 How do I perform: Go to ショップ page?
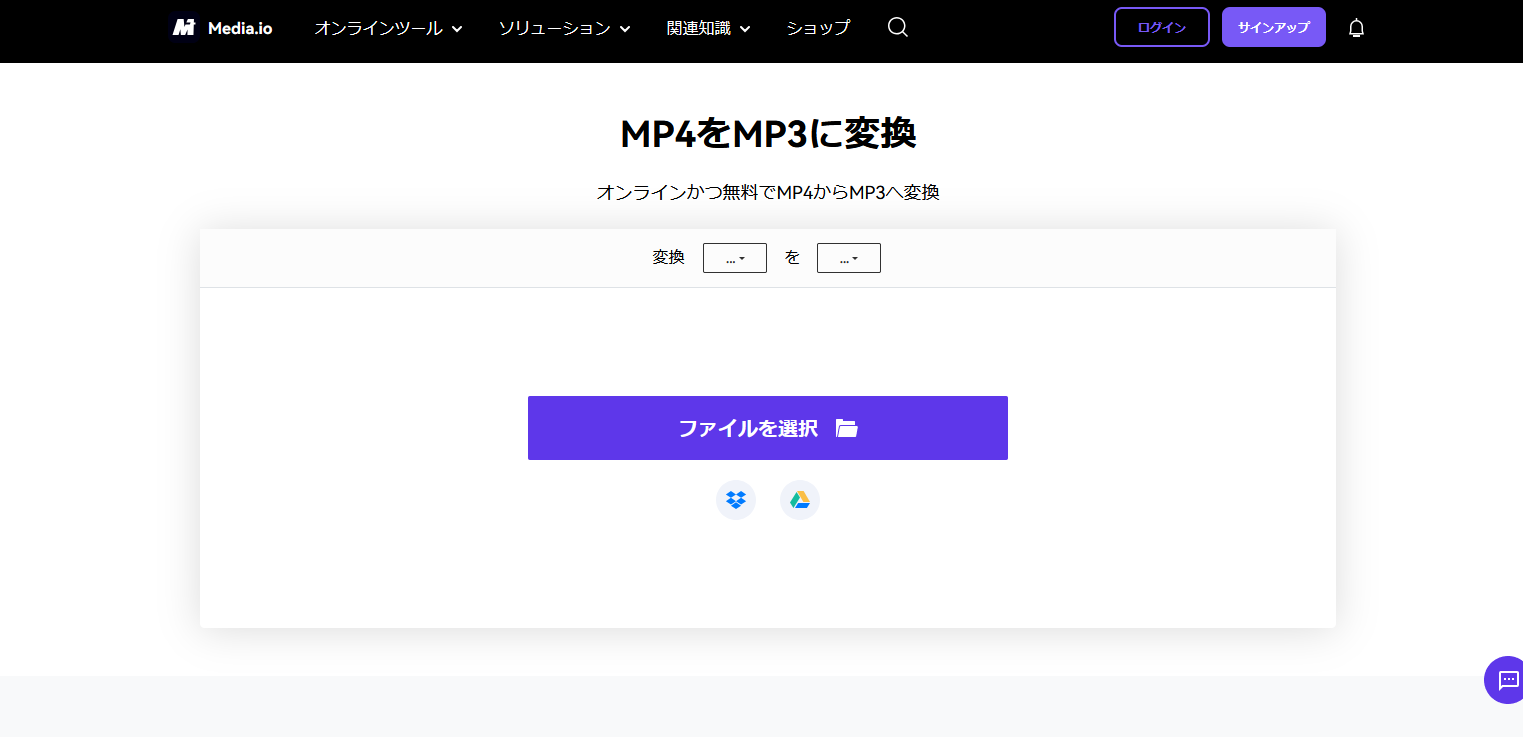(x=818, y=28)
